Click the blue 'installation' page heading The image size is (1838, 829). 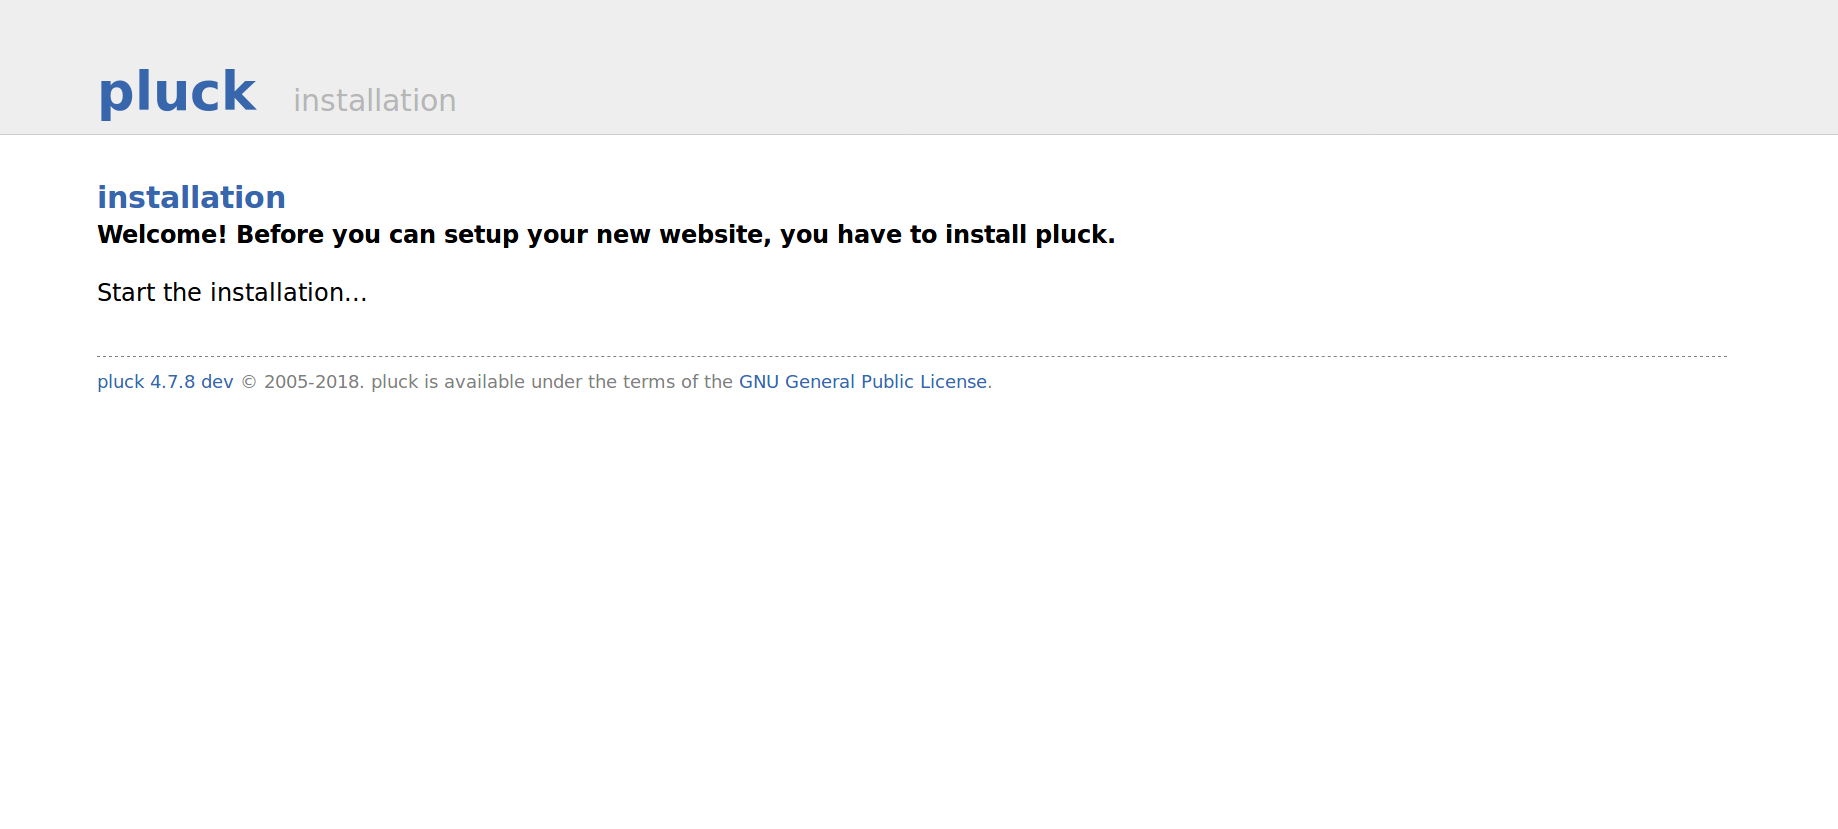pos(191,197)
